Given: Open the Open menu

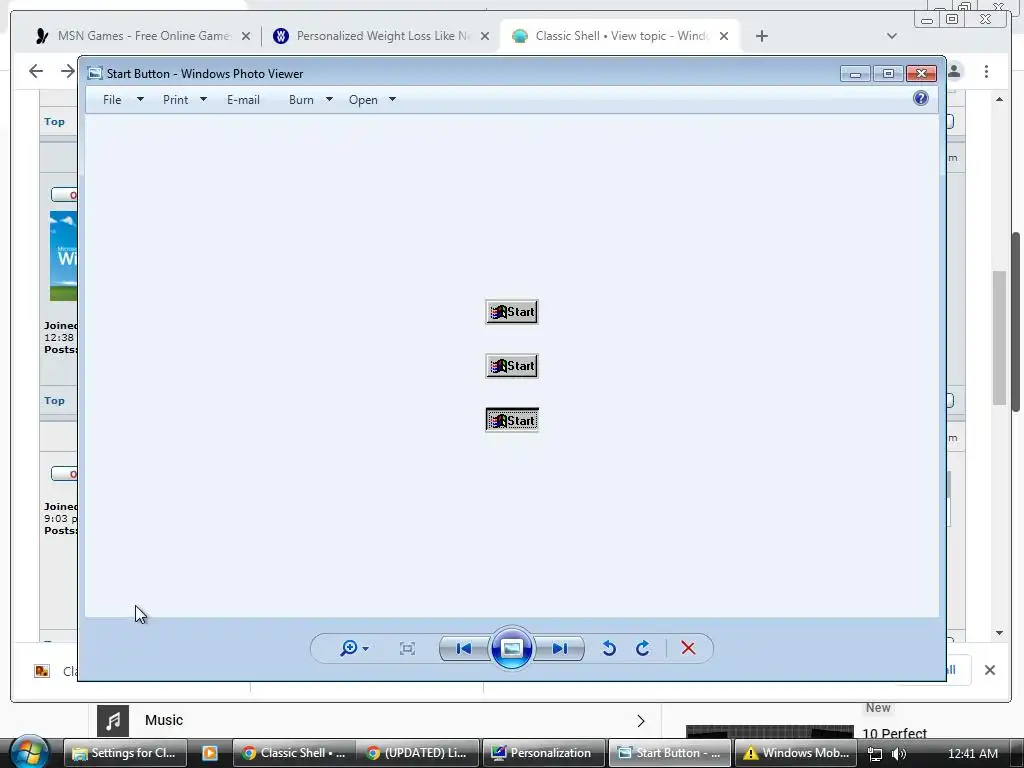Looking at the screenshot, I should (x=363, y=99).
